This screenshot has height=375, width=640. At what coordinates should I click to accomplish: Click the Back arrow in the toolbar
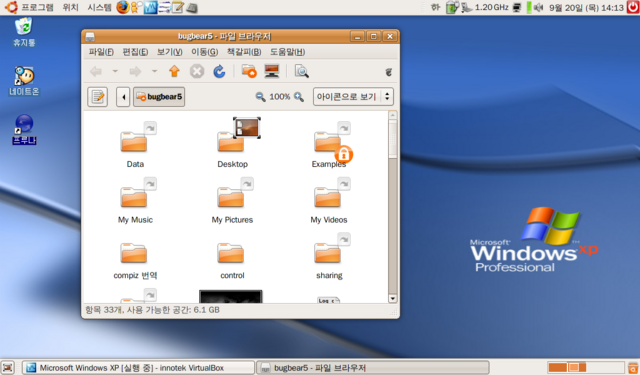(x=96, y=72)
